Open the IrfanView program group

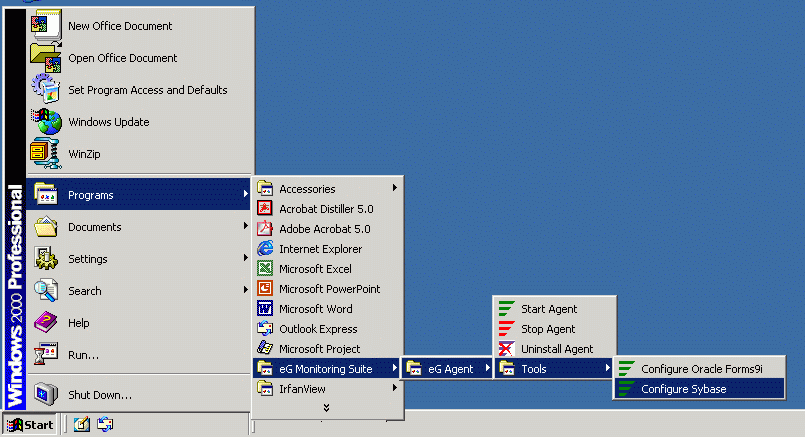(327, 389)
